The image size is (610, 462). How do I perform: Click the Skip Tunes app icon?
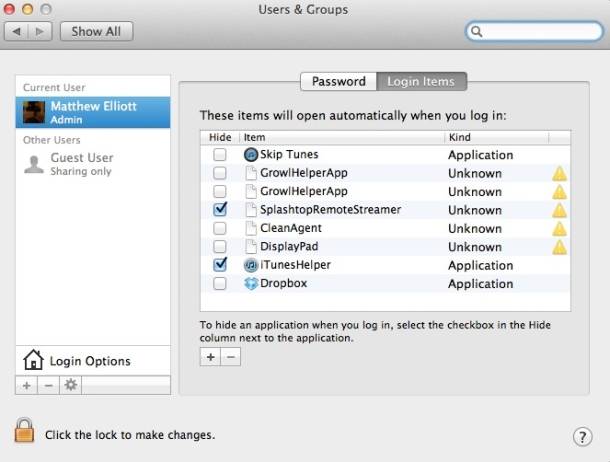click(x=251, y=154)
